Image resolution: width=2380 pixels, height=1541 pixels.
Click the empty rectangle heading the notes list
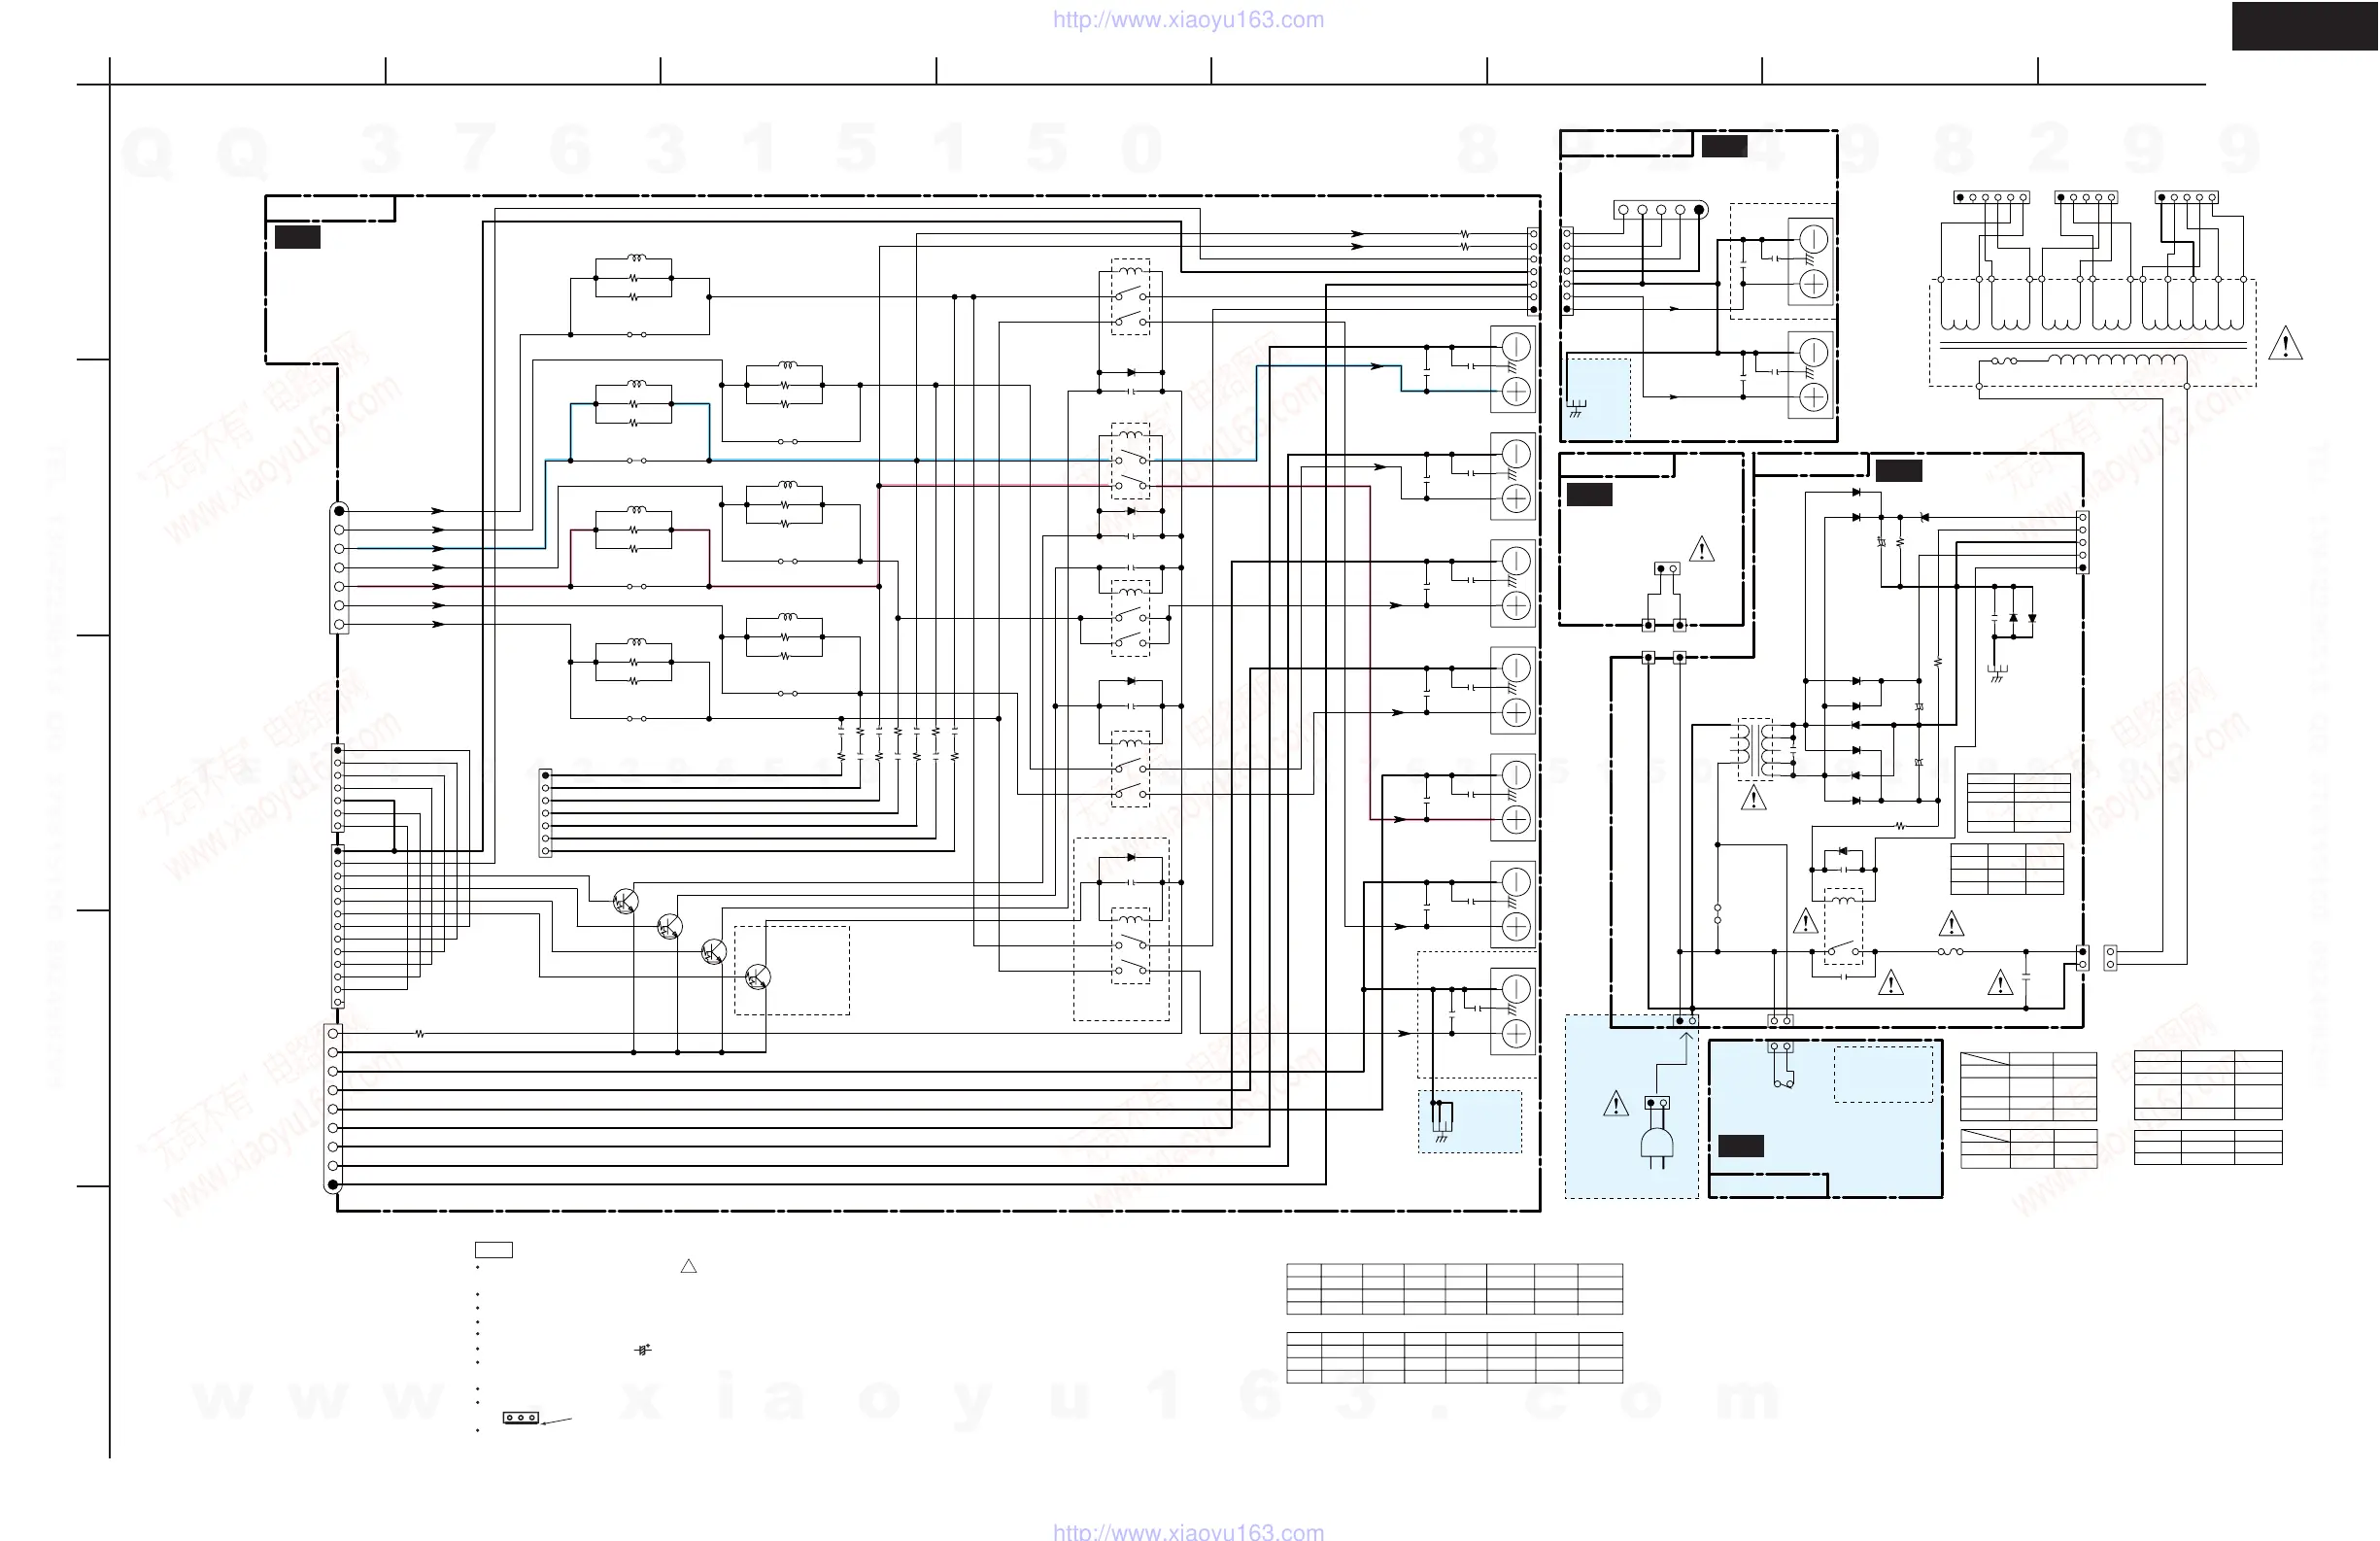tap(494, 1250)
